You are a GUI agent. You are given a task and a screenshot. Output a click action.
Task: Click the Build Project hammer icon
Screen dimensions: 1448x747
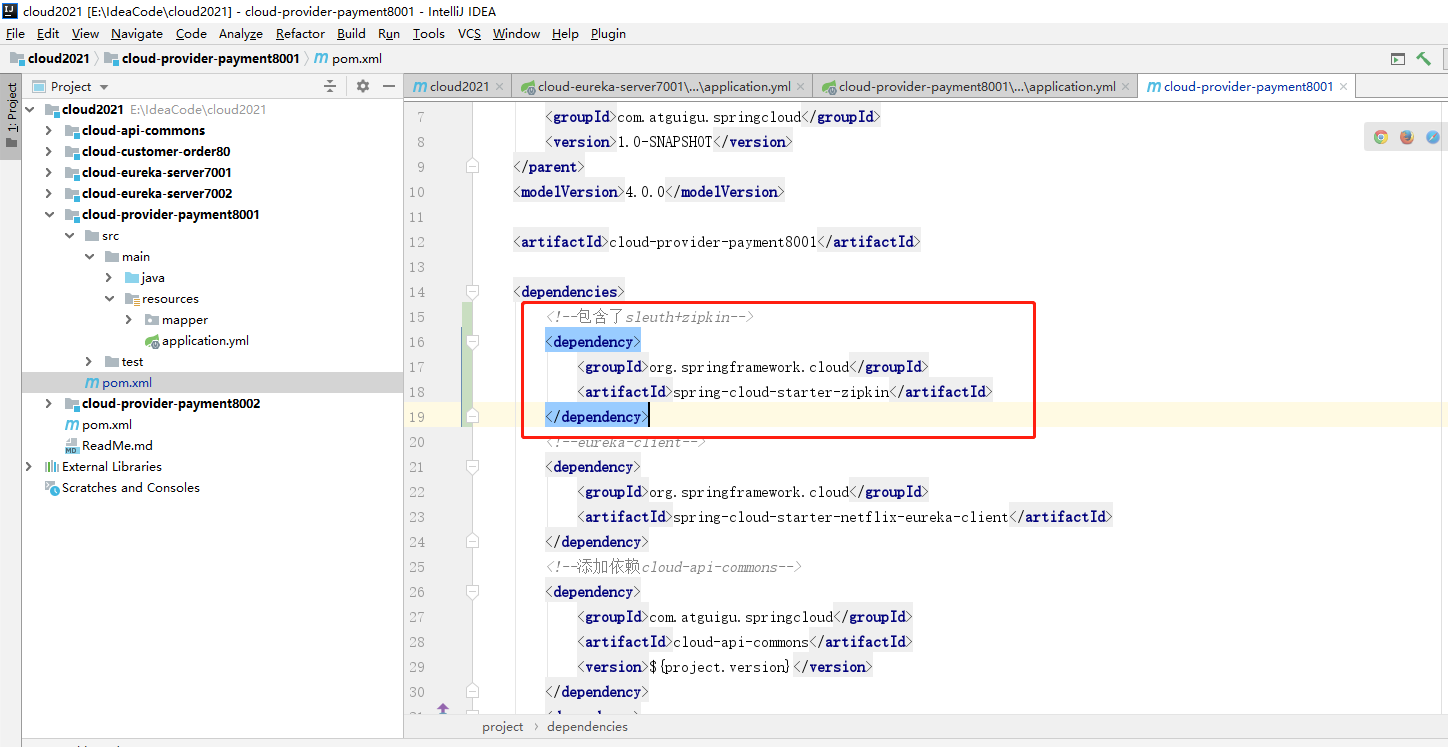[x=1423, y=59]
